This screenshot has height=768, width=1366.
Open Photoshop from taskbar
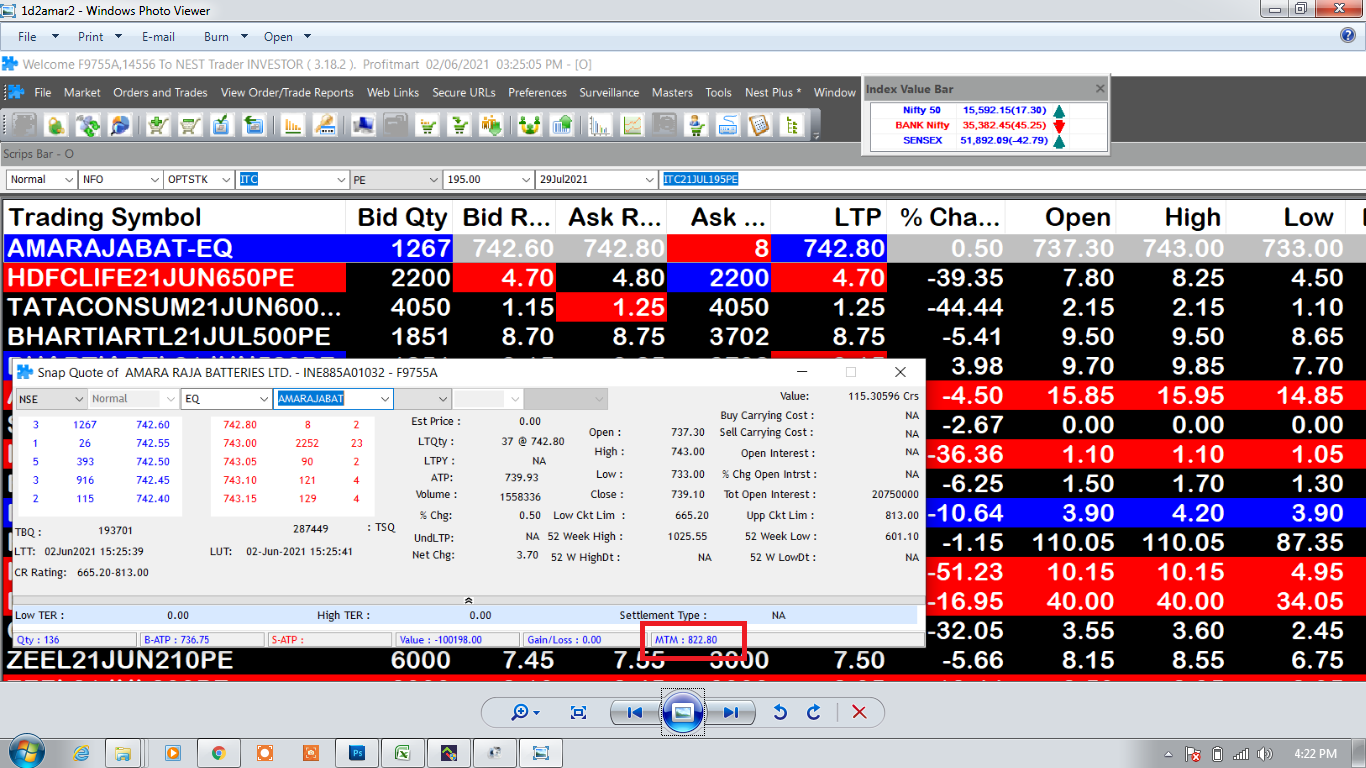coord(357,752)
